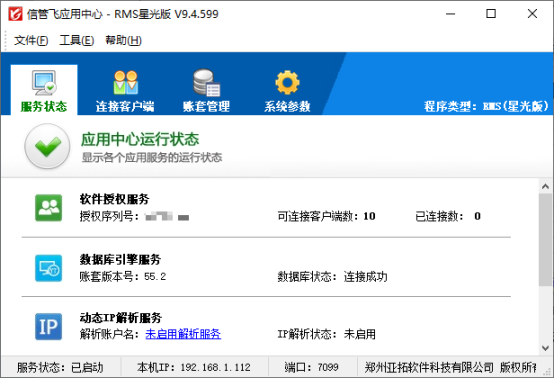Viewport: 554px width, 378px height.
Task: Select the 系统参数 gear icon
Action: [x=287, y=82]
